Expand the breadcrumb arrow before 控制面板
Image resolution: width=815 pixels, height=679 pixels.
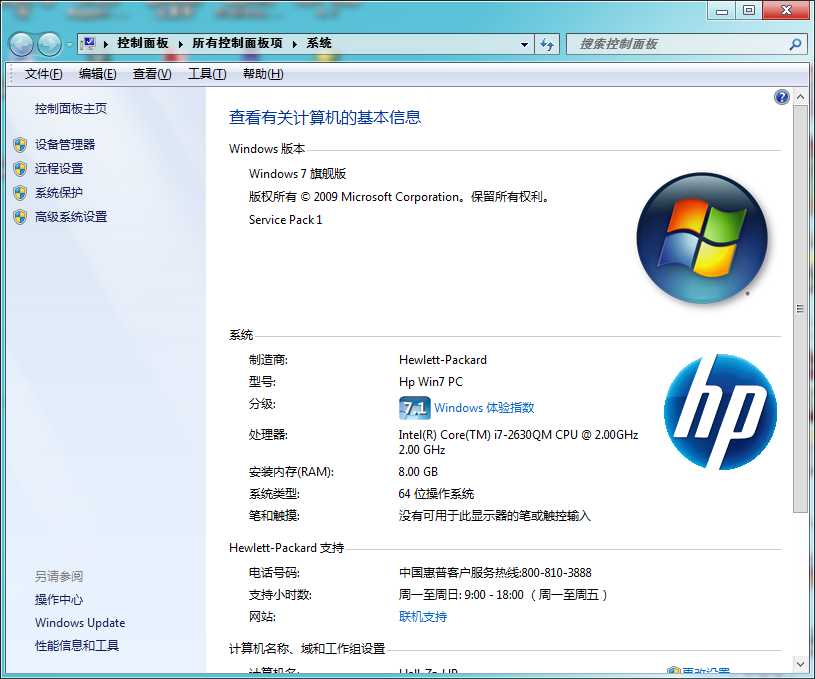pyautogui.click(x=106, y=44)
